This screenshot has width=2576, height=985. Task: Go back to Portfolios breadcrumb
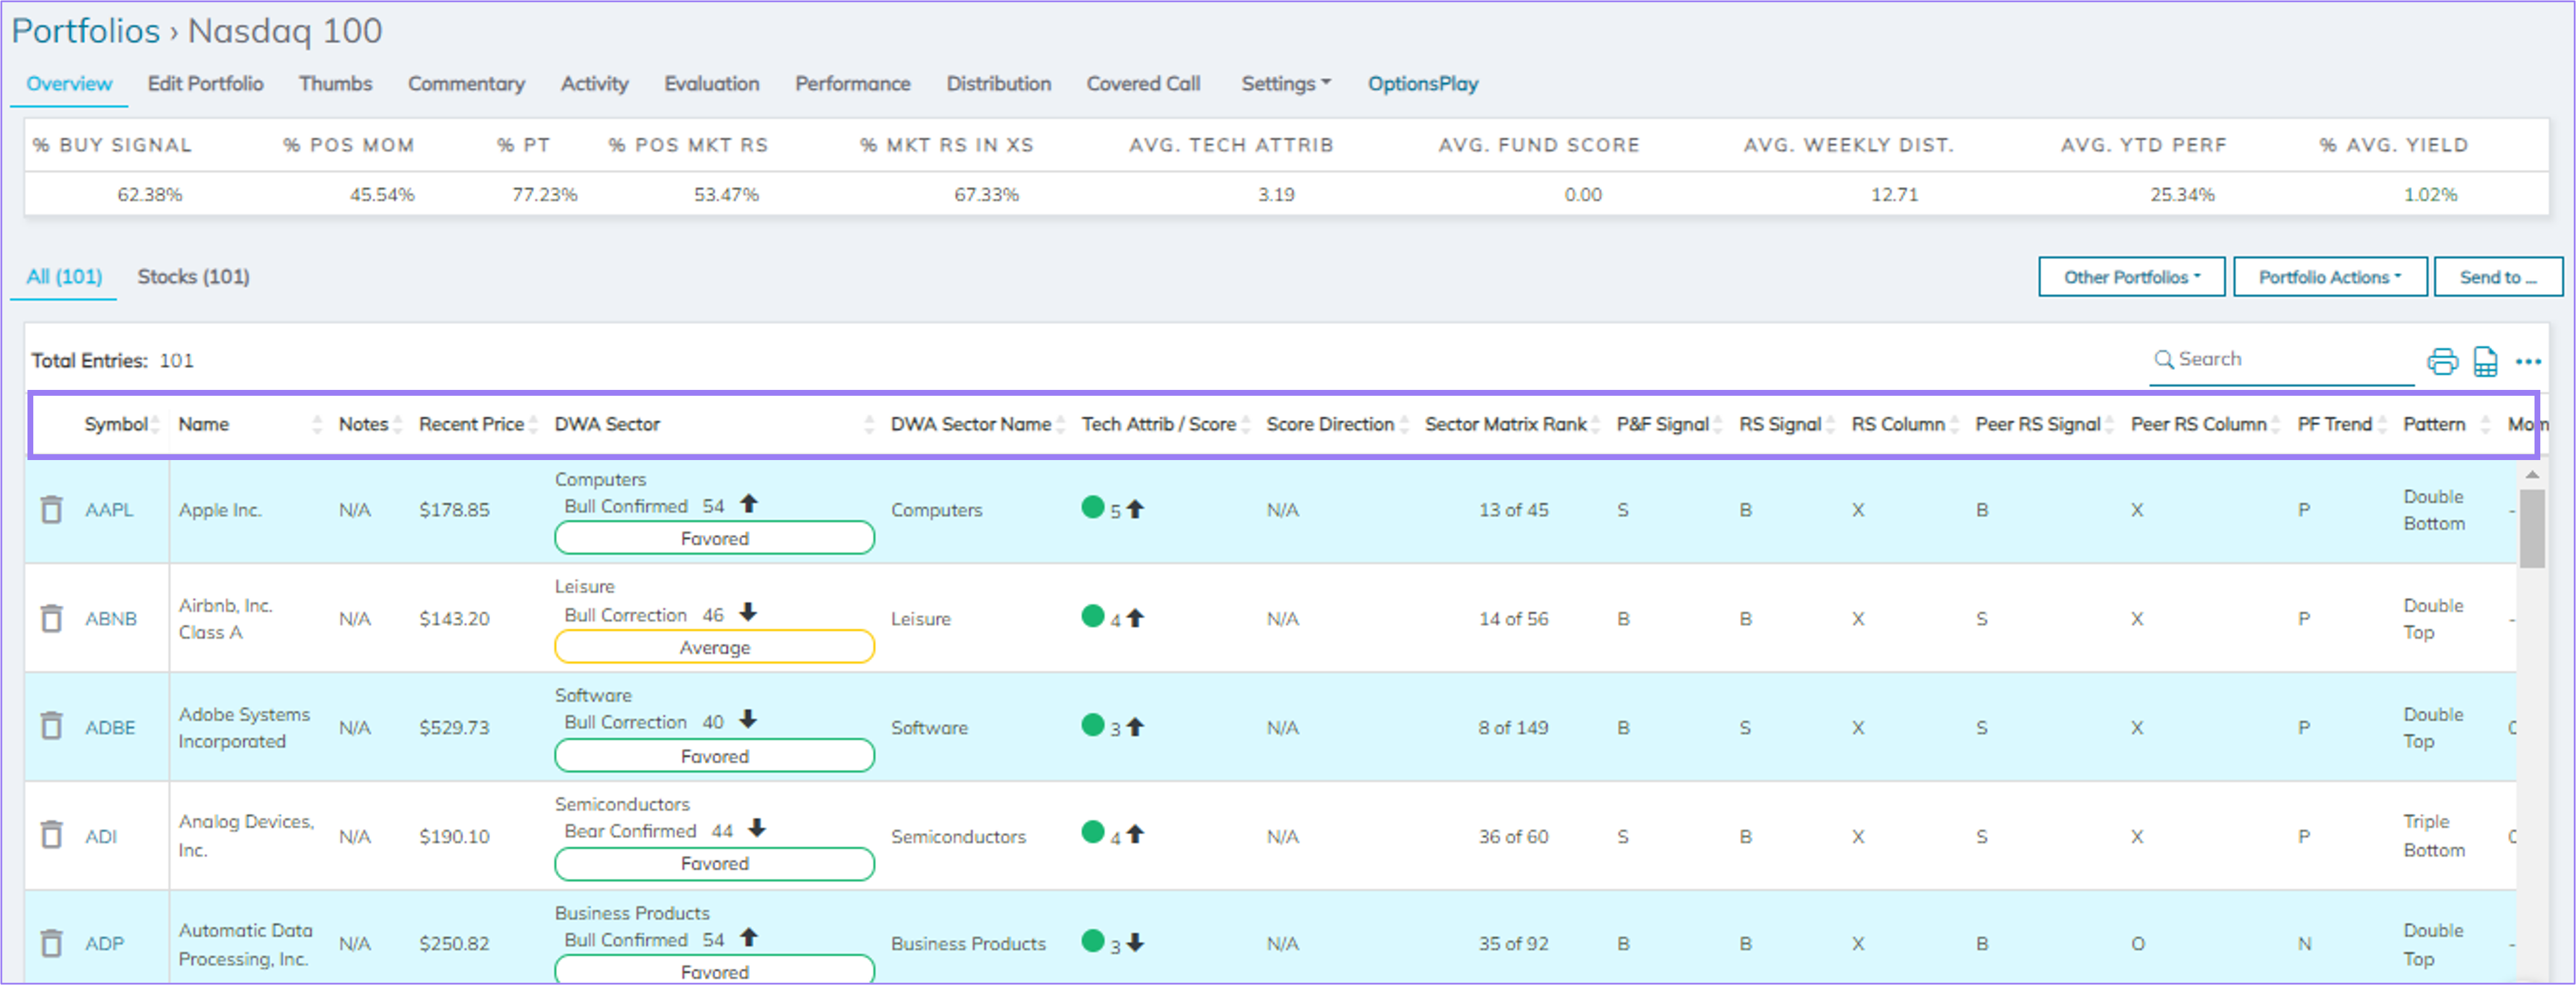click(86, 31)
